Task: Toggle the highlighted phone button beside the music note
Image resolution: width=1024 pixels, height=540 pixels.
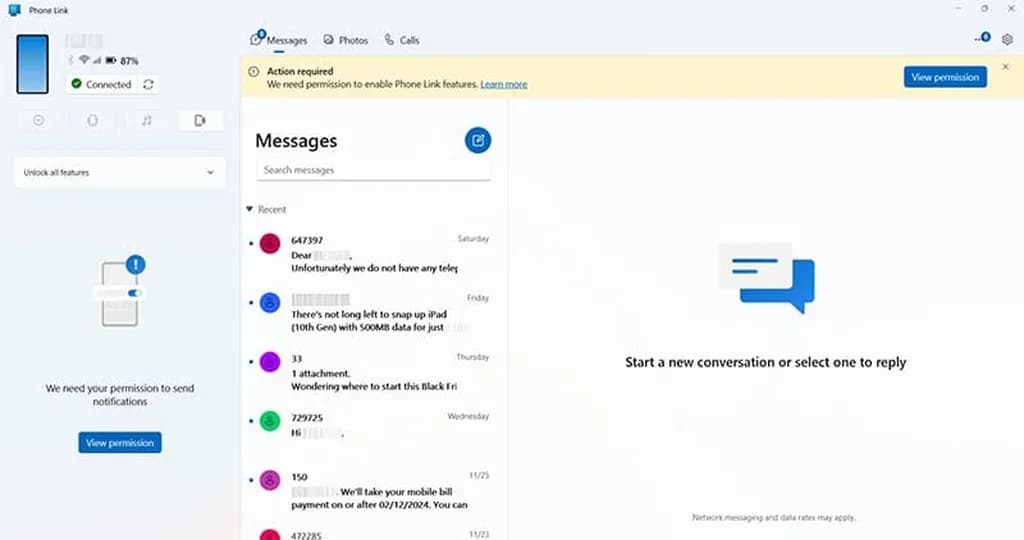Action: coord(200,120)
